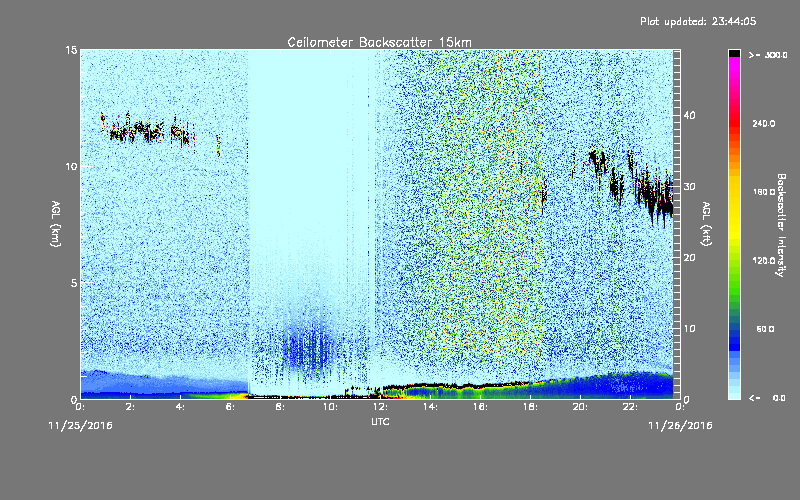This screenshot has height=500, width=800.
Task: Click the 14: hour tick label
Action: (430, 407)
